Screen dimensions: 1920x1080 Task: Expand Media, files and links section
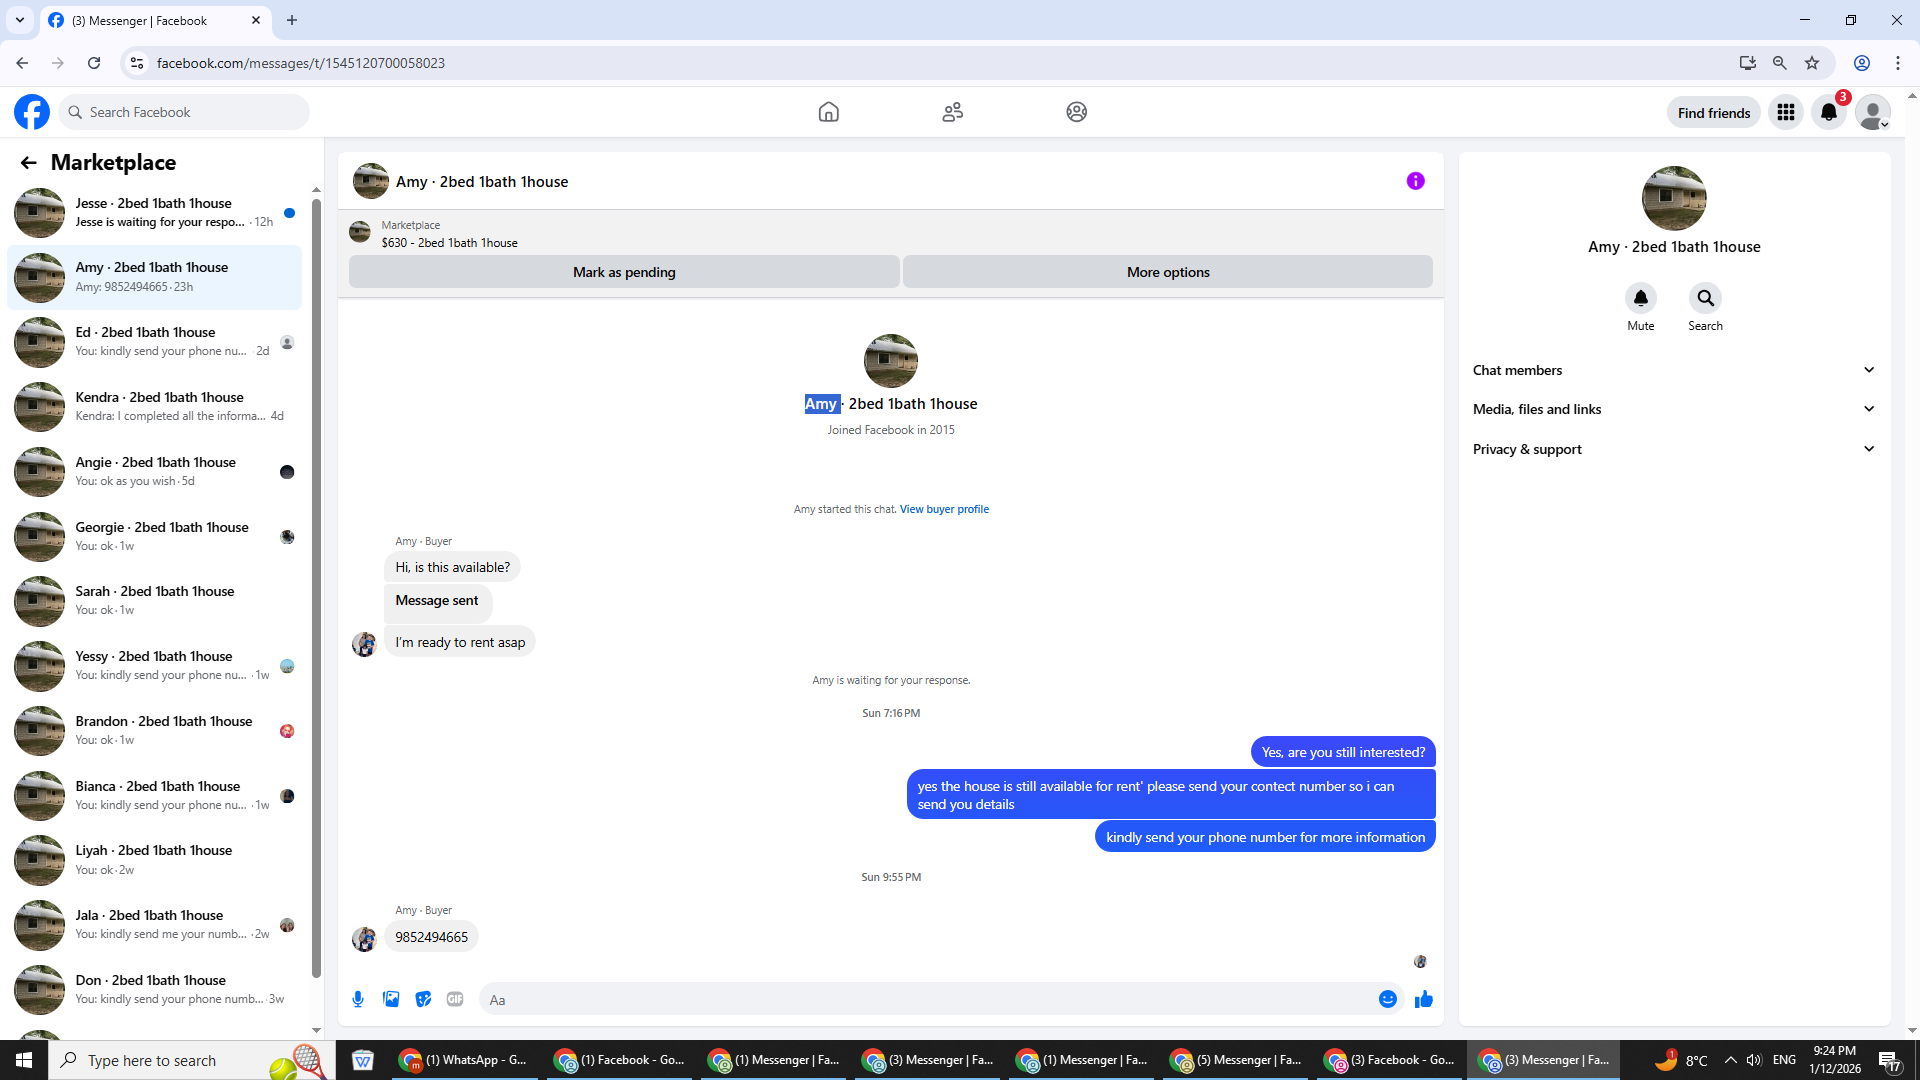(x=1673, y=409)
